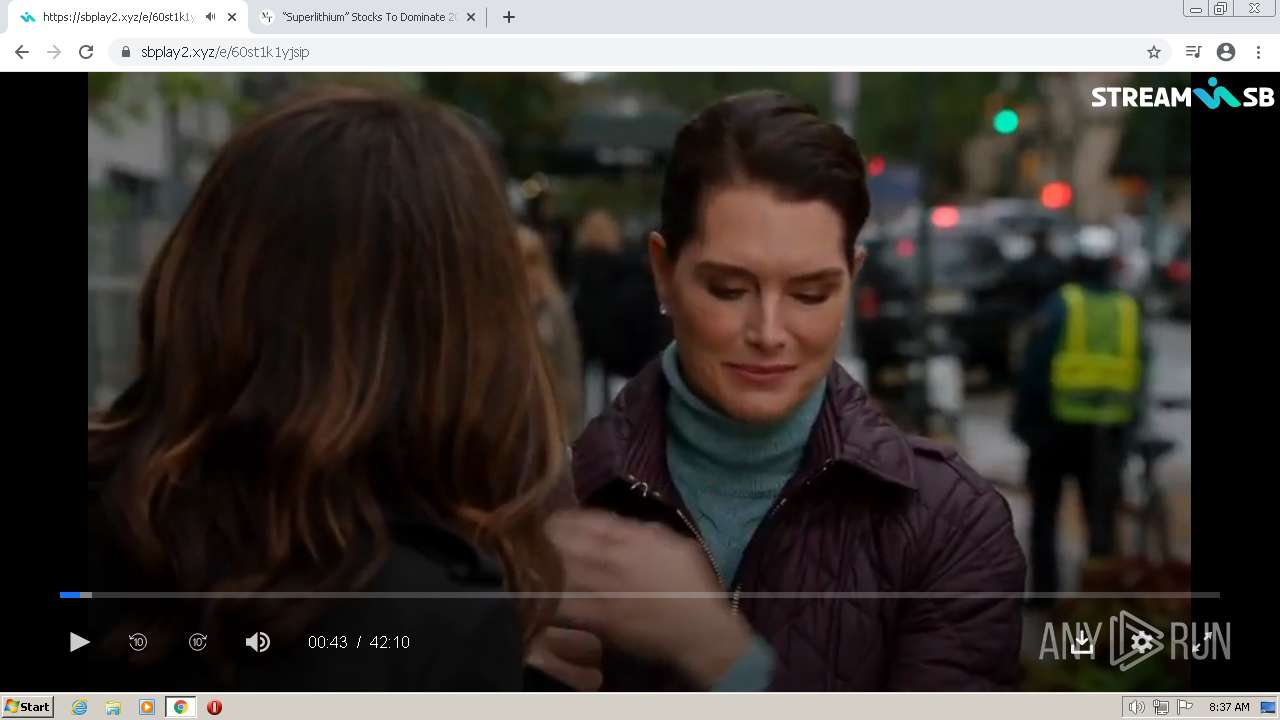Minimize the Chrome window
Image resolution: width=1280 pixels, height=720 pixels.
tap(1195, 9)
